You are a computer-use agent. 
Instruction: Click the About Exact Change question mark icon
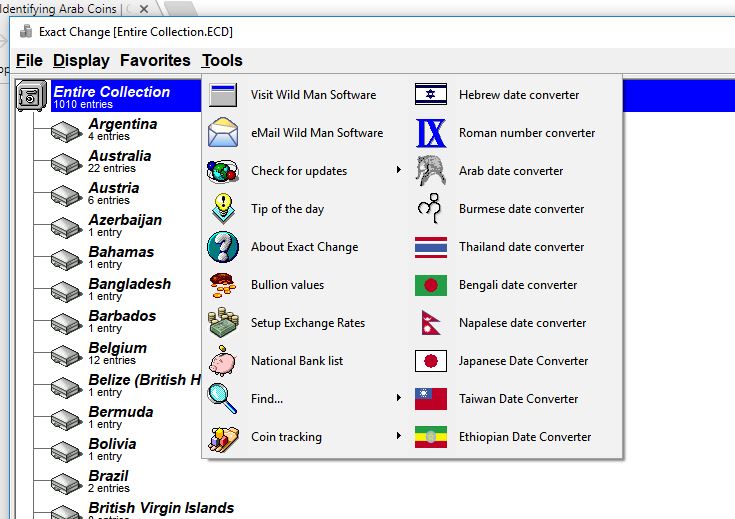pyautogui.click(x=223, y=247)
